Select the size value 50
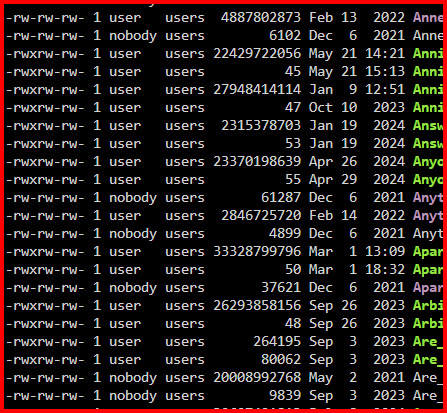 tap(293, 269)
